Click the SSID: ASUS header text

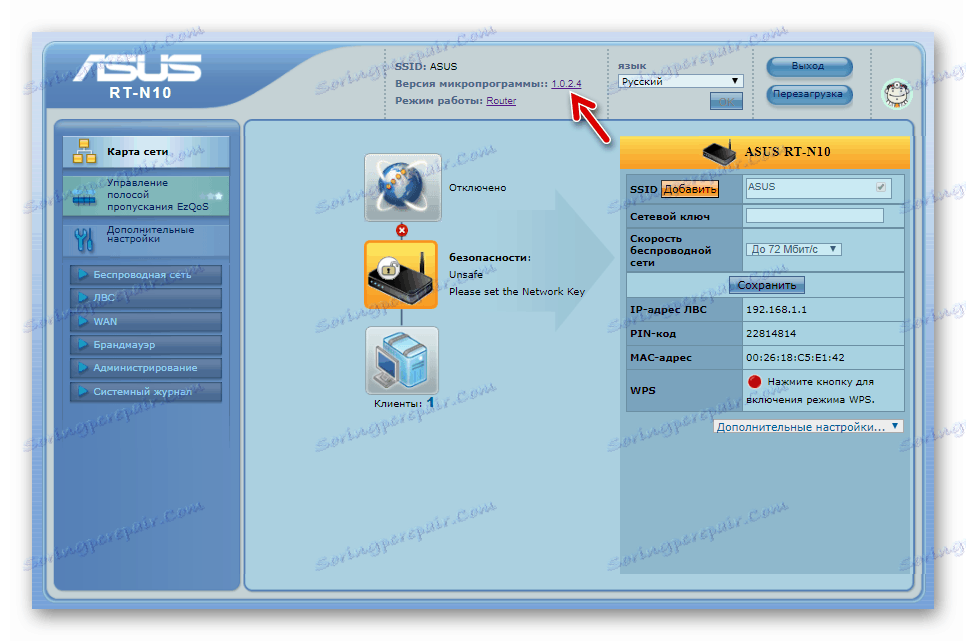coord(426,67)
